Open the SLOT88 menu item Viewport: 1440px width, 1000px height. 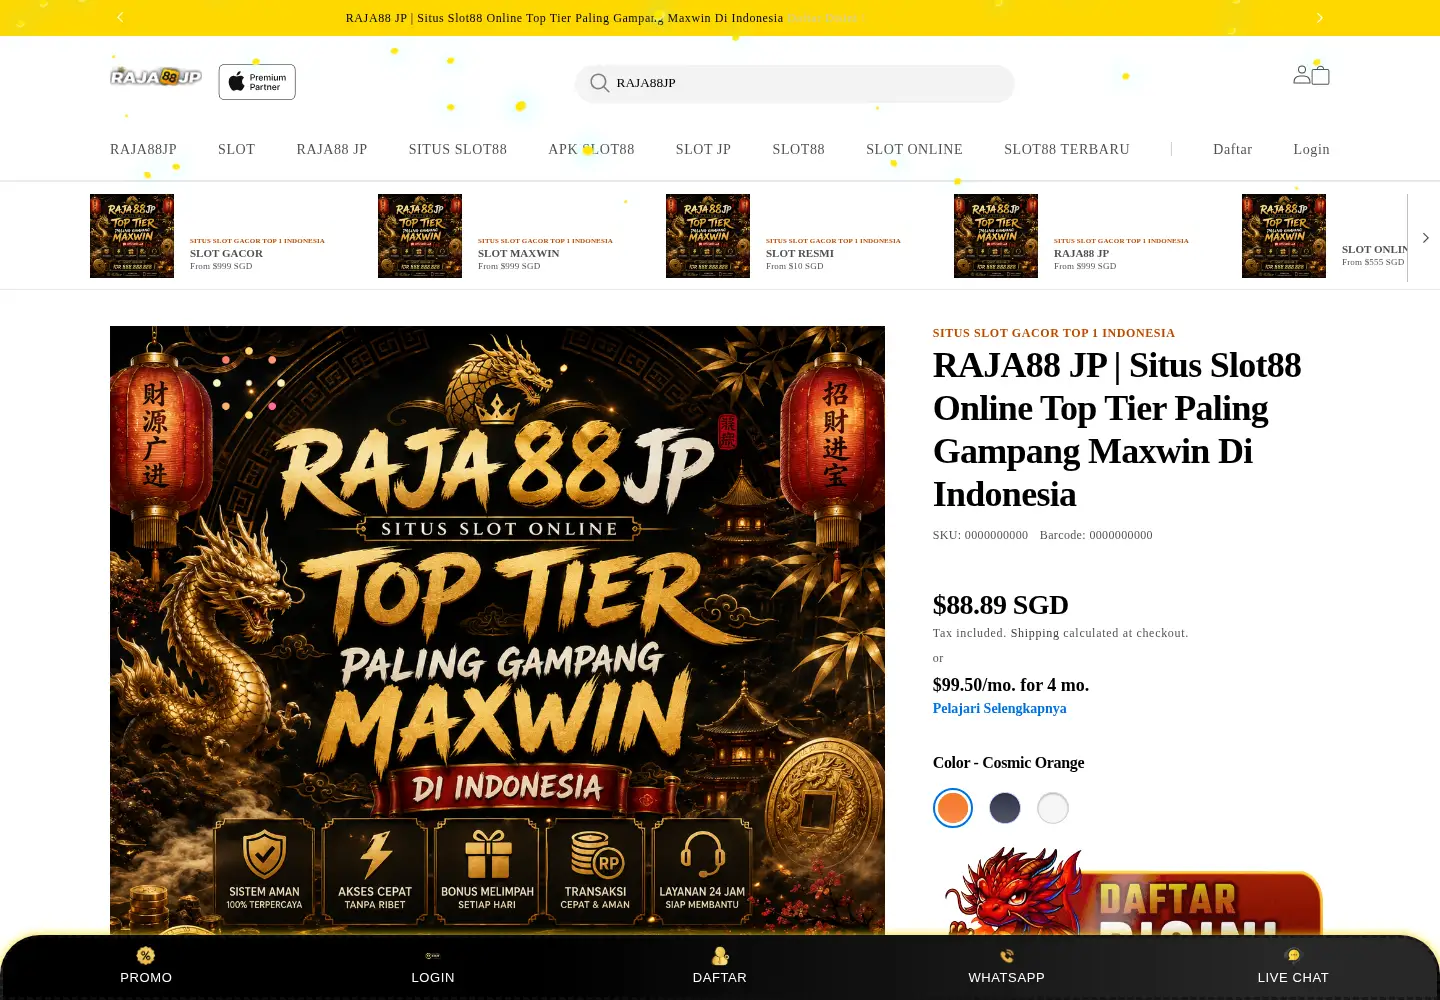798,149
